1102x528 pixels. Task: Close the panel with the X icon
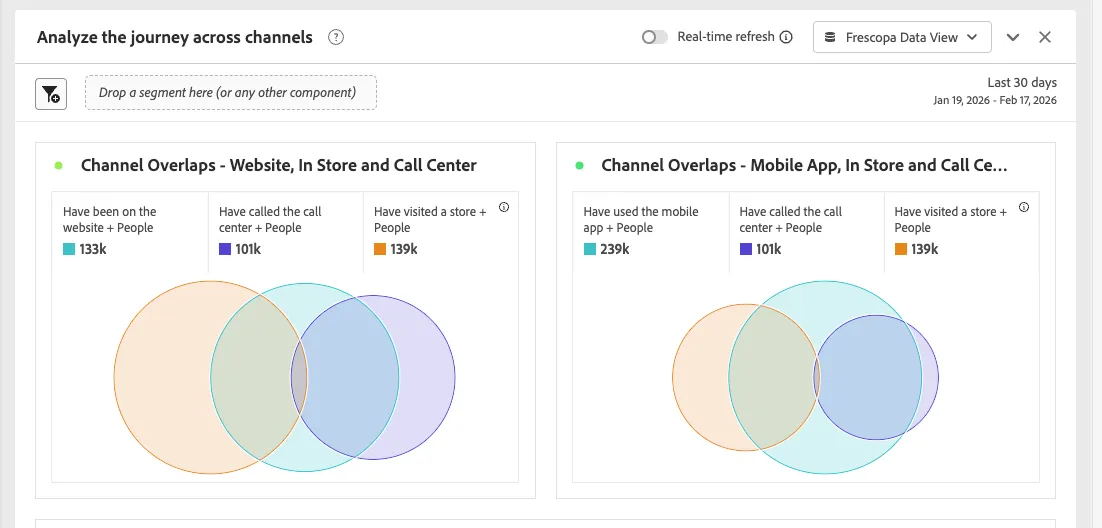pos(1045,37)
